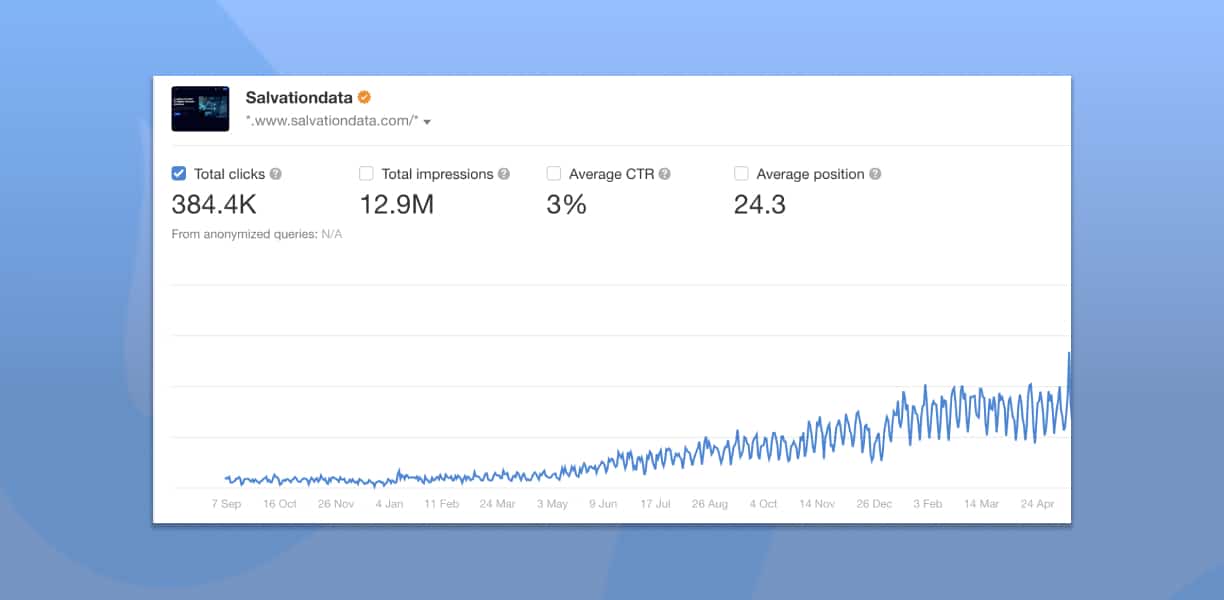This screenshot has width=1224, height=600.
Task: Click the help icon beside Average position
Action: (x=875, y=174)
